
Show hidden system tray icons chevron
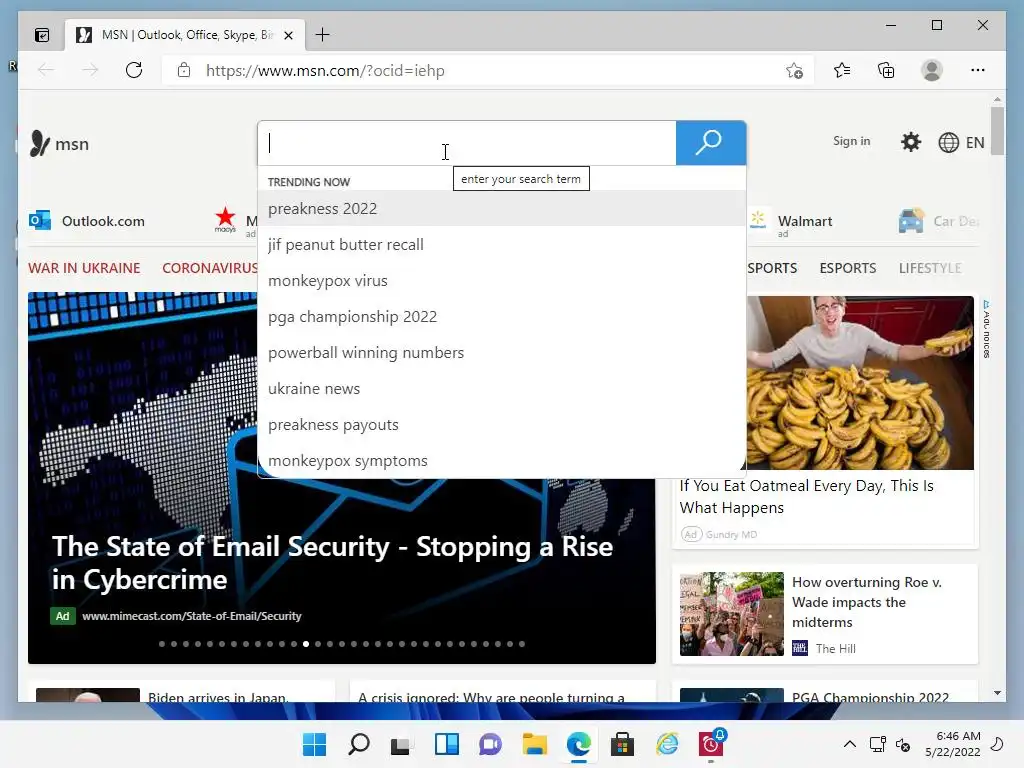coord(850,744)
